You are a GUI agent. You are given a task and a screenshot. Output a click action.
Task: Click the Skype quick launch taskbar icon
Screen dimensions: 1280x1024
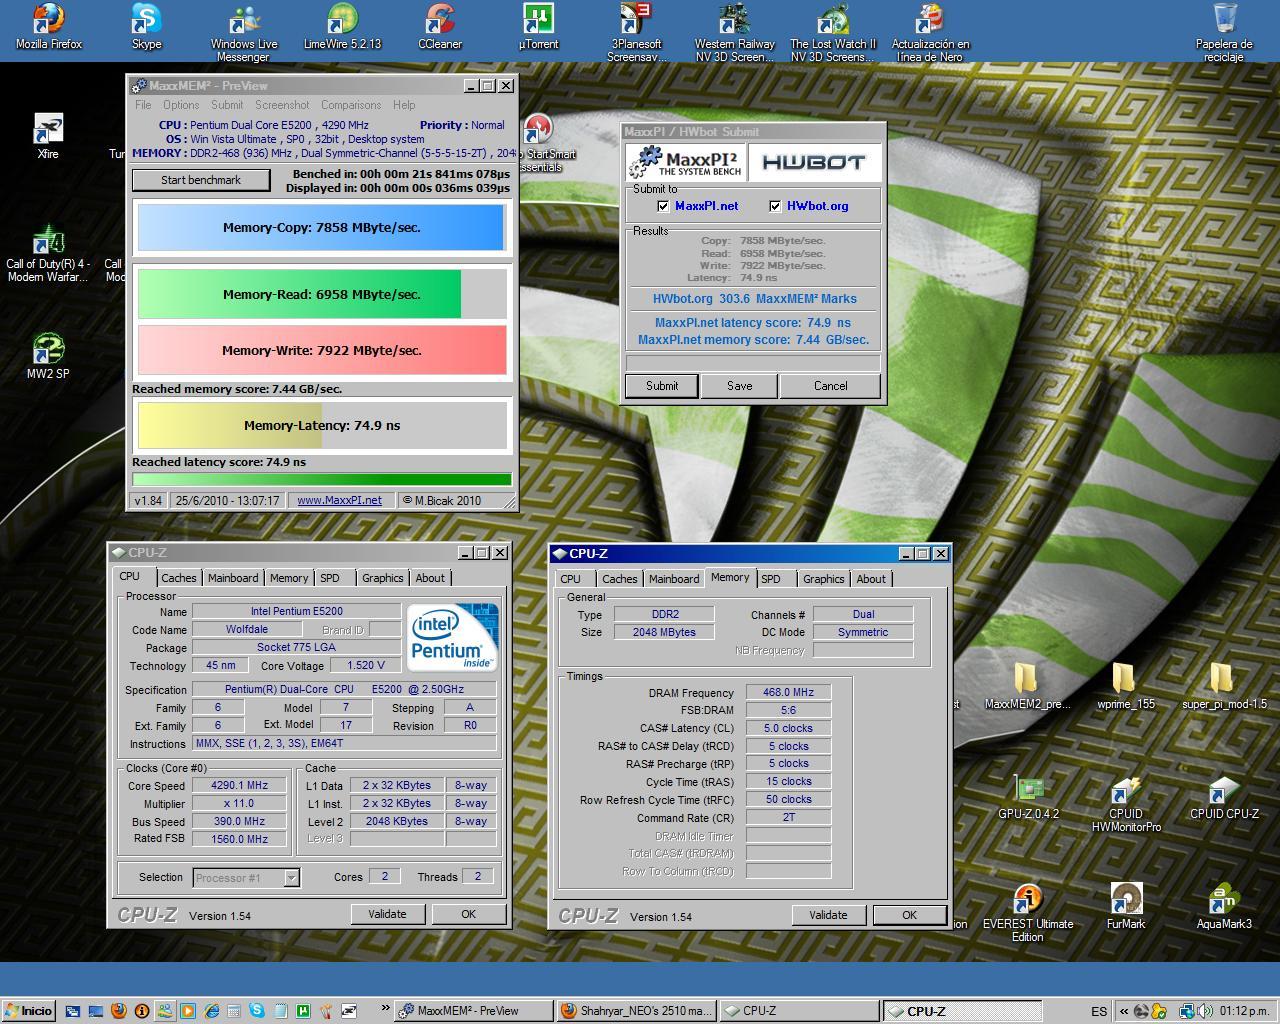coord(257,1011)
